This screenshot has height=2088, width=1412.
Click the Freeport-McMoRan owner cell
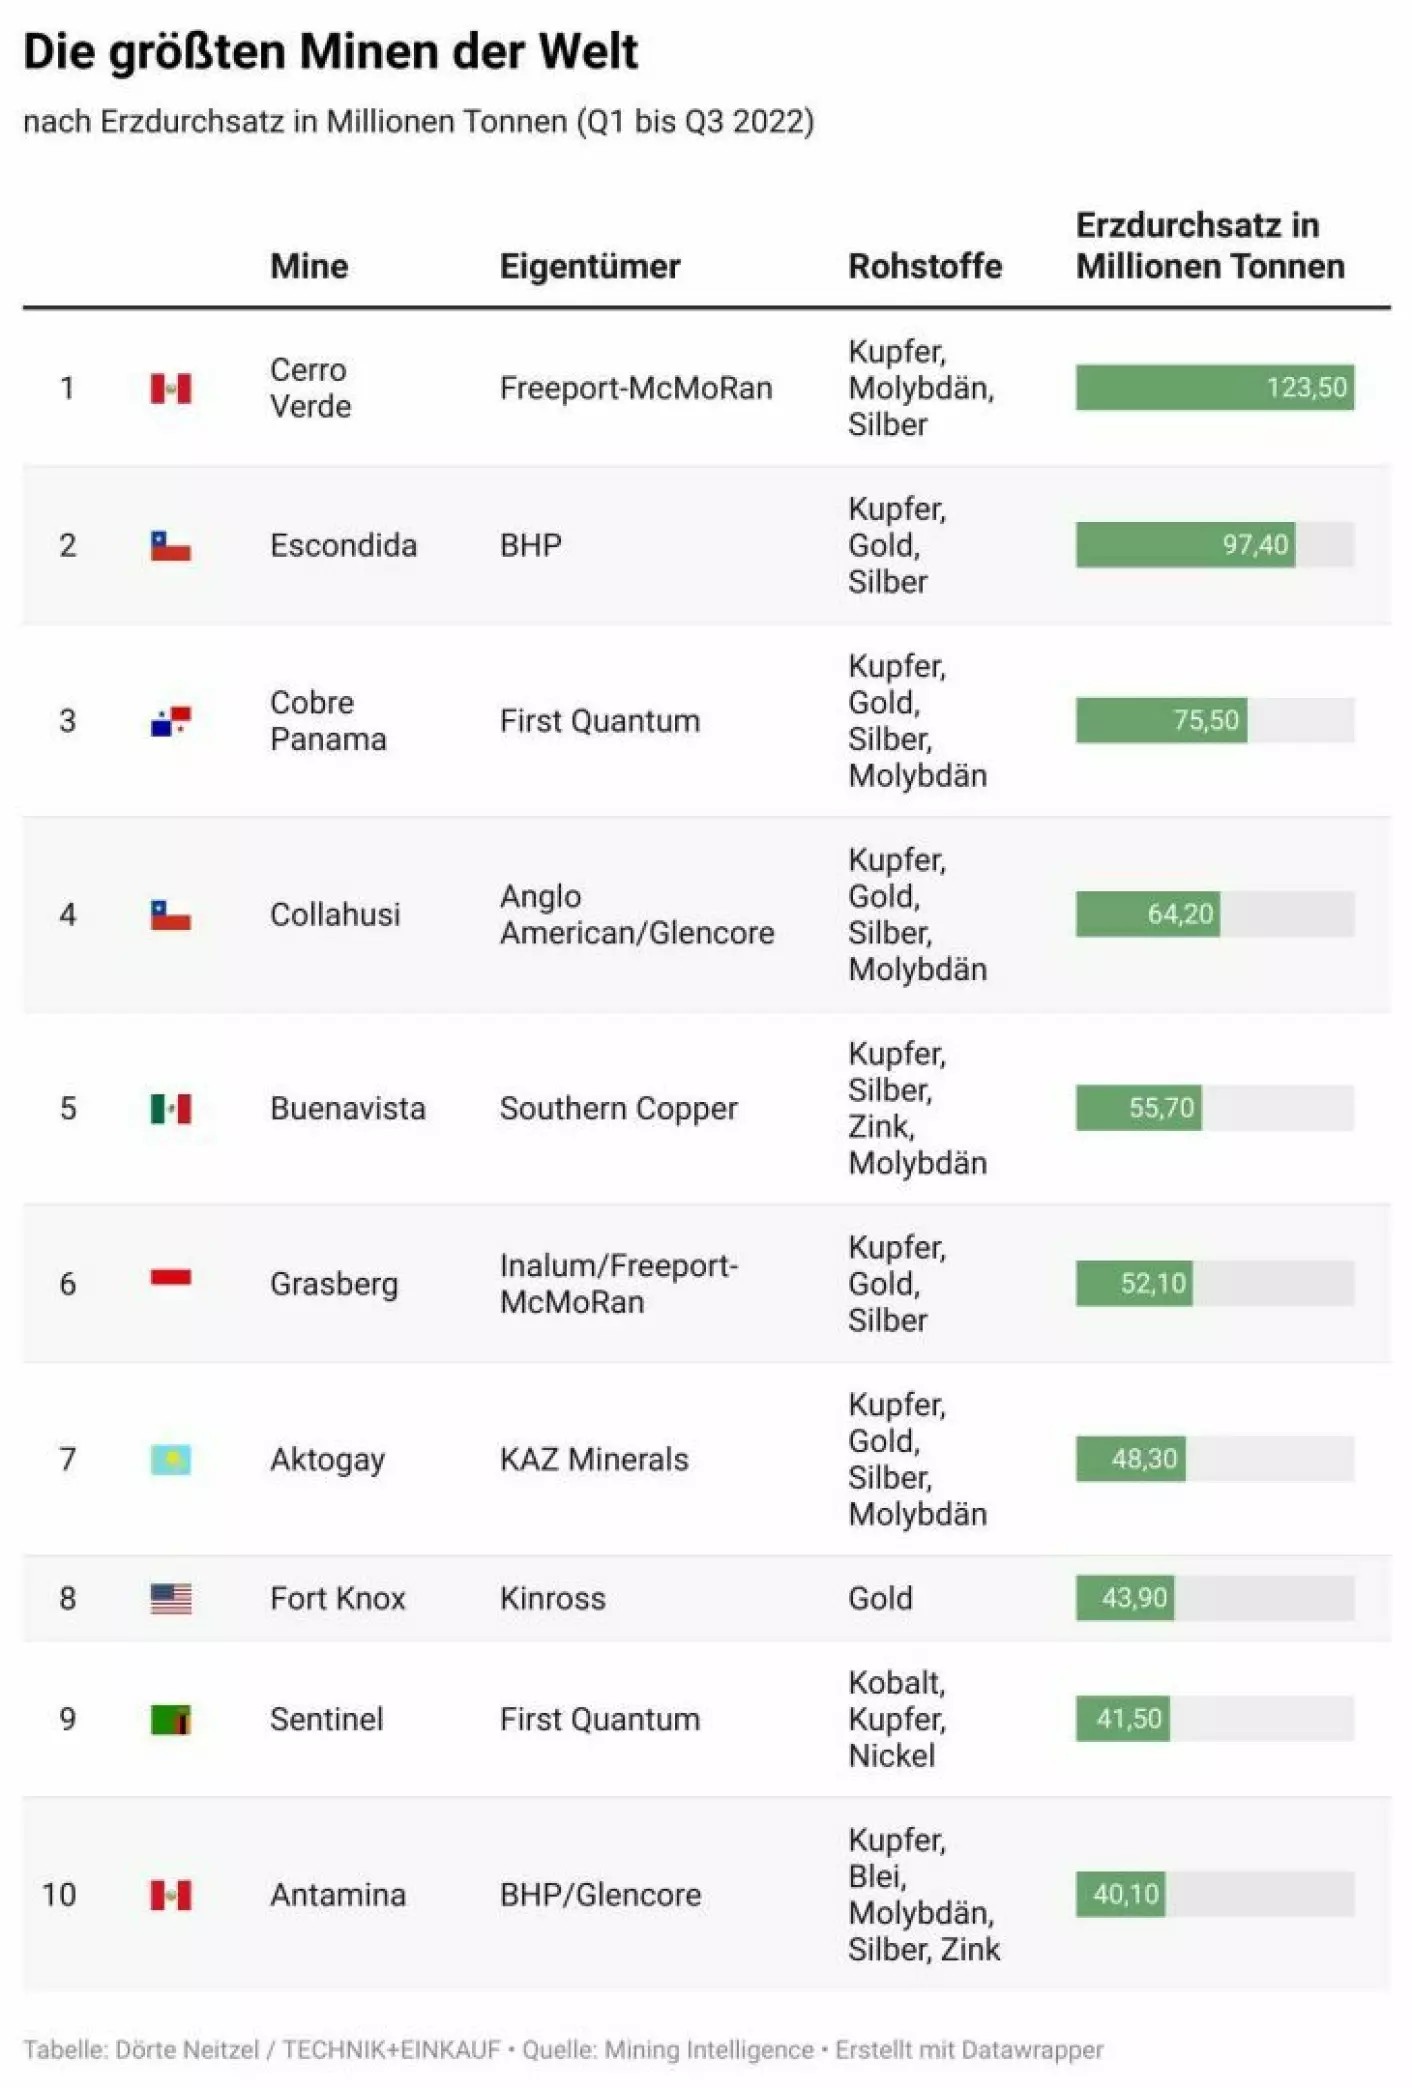coord(636,388)
